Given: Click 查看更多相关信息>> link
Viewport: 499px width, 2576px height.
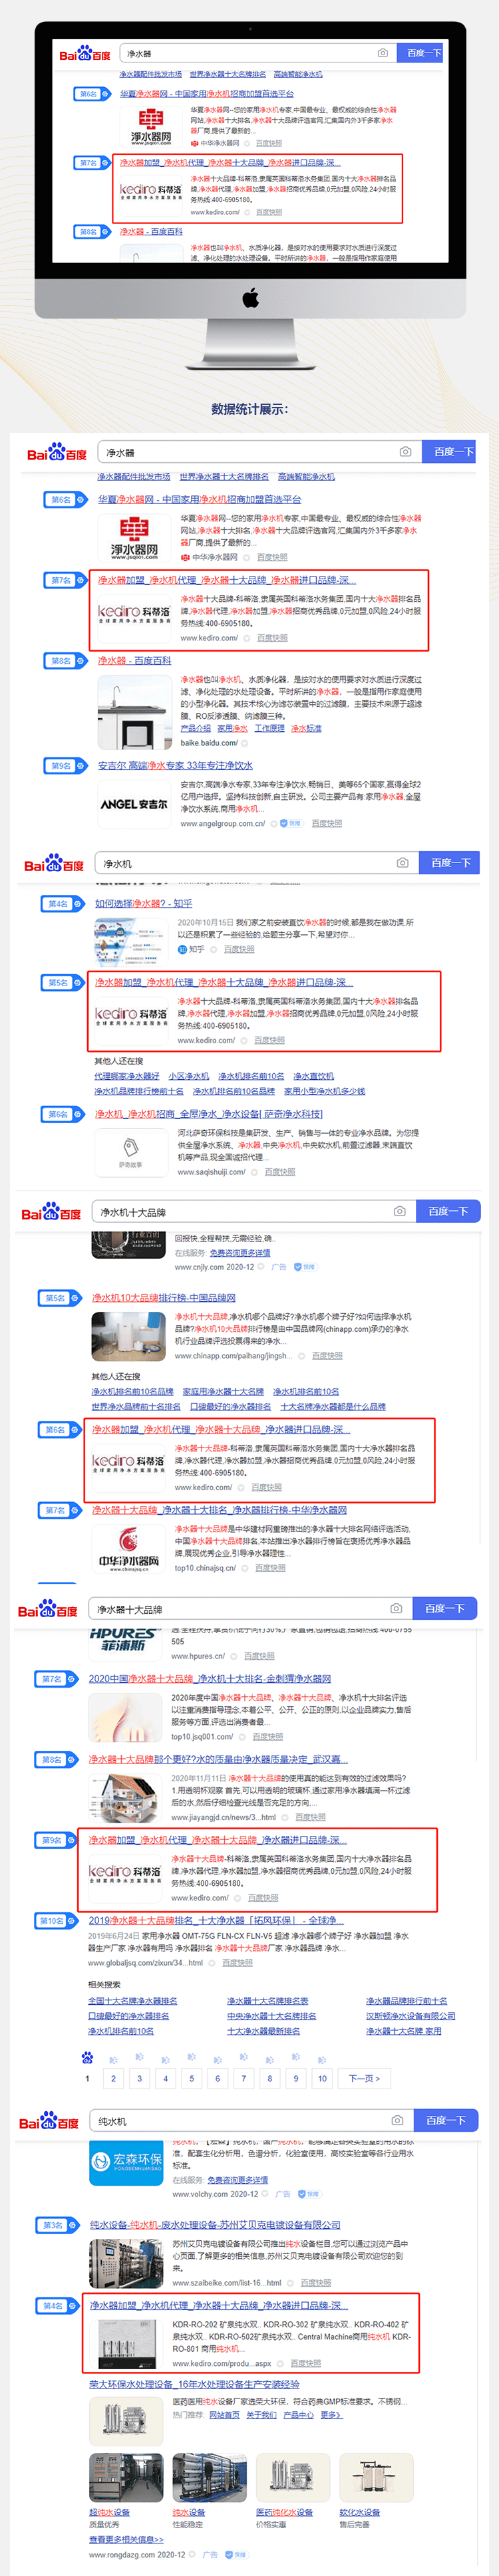Looking at the screenshot, I should pyautogui.click(x=126, y=2539).
